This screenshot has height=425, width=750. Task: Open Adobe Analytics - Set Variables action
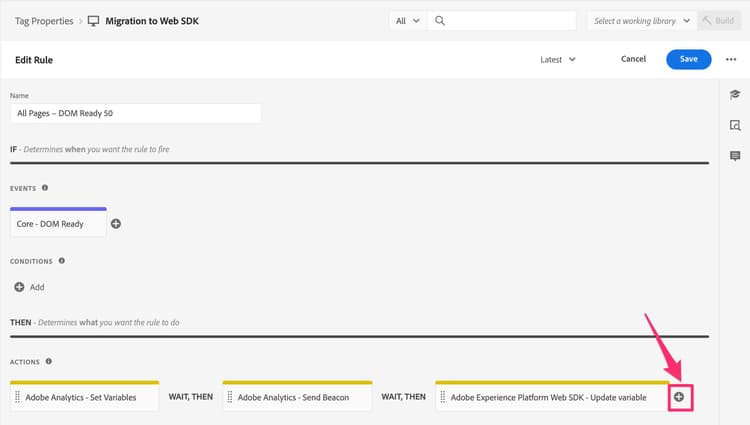tap(85, 396)
